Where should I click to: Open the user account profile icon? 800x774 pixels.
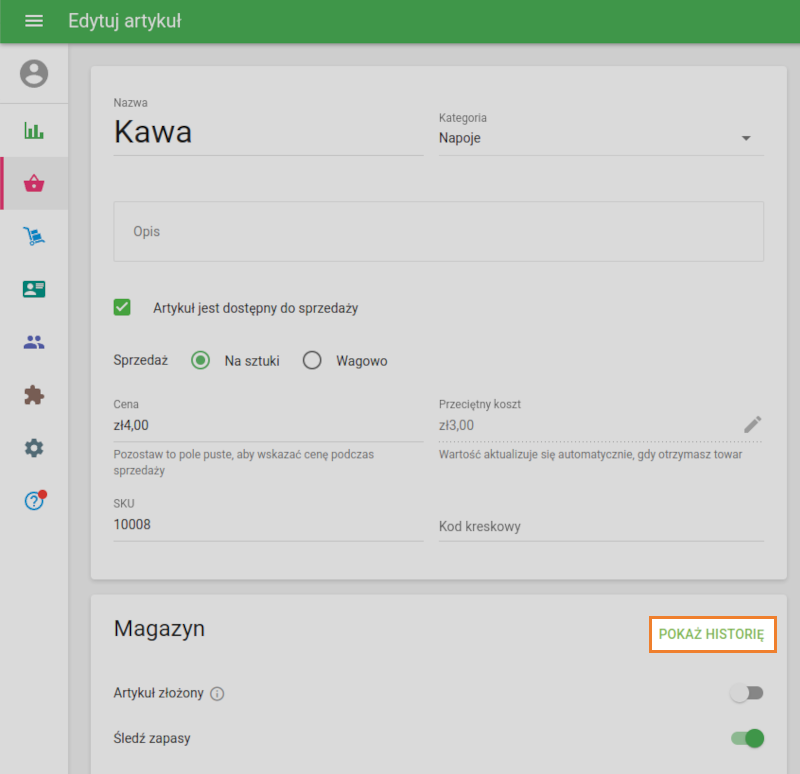34,74
